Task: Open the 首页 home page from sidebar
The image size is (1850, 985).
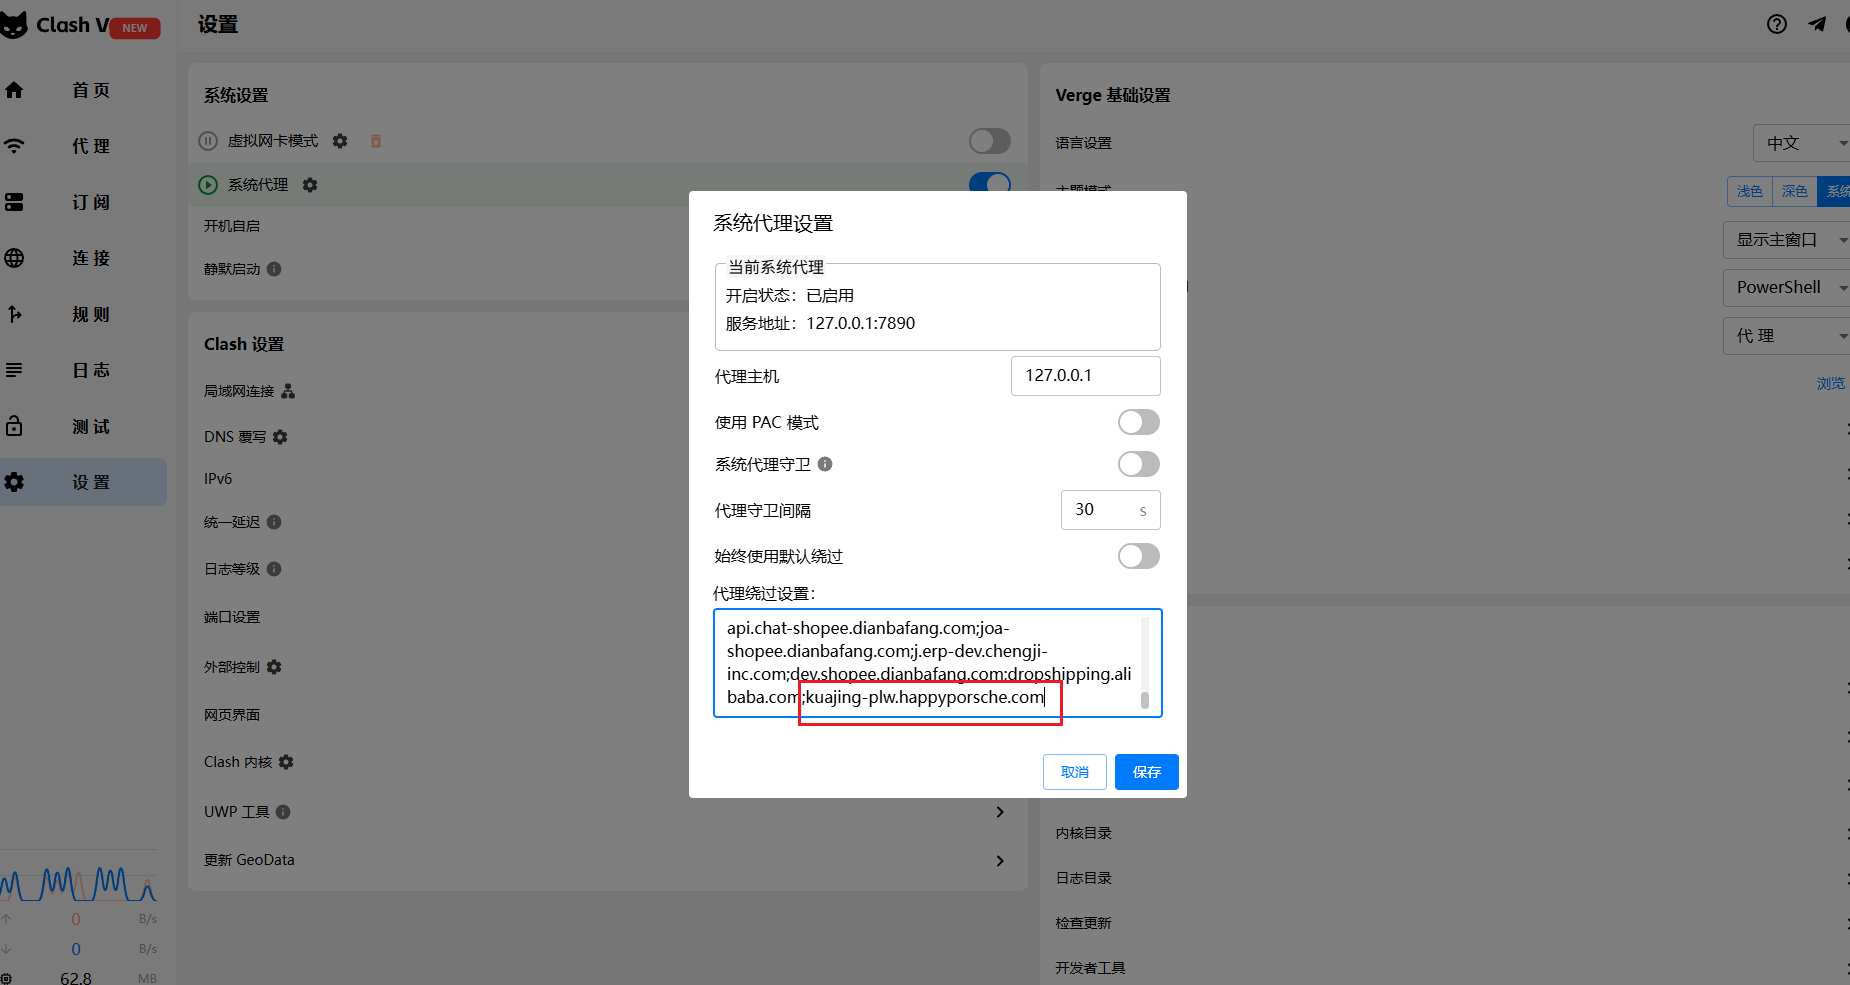Action: click(x=88, y=90)
